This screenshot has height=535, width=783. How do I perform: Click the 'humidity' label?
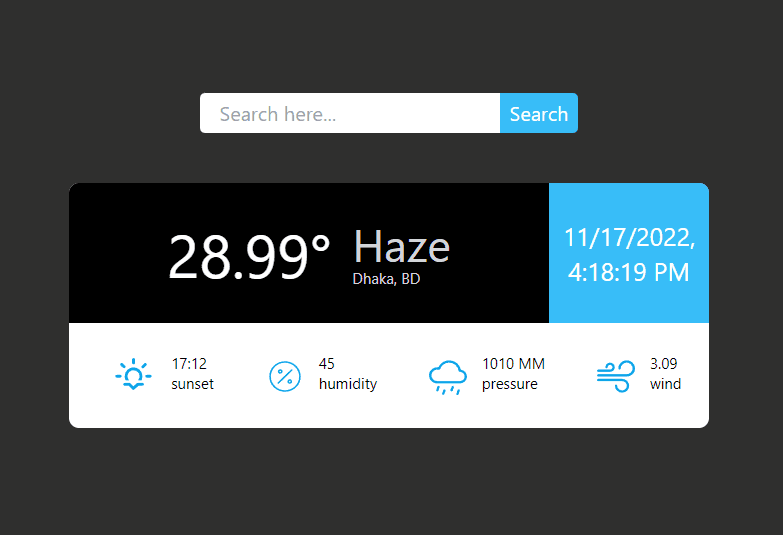pyautogui.click(x=347, y=384)
